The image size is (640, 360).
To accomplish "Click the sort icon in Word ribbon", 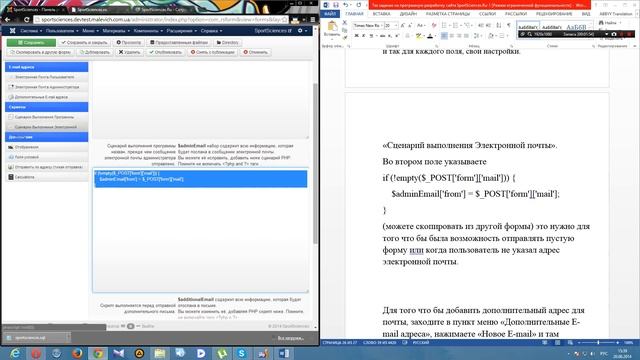I will pos(499,25).
